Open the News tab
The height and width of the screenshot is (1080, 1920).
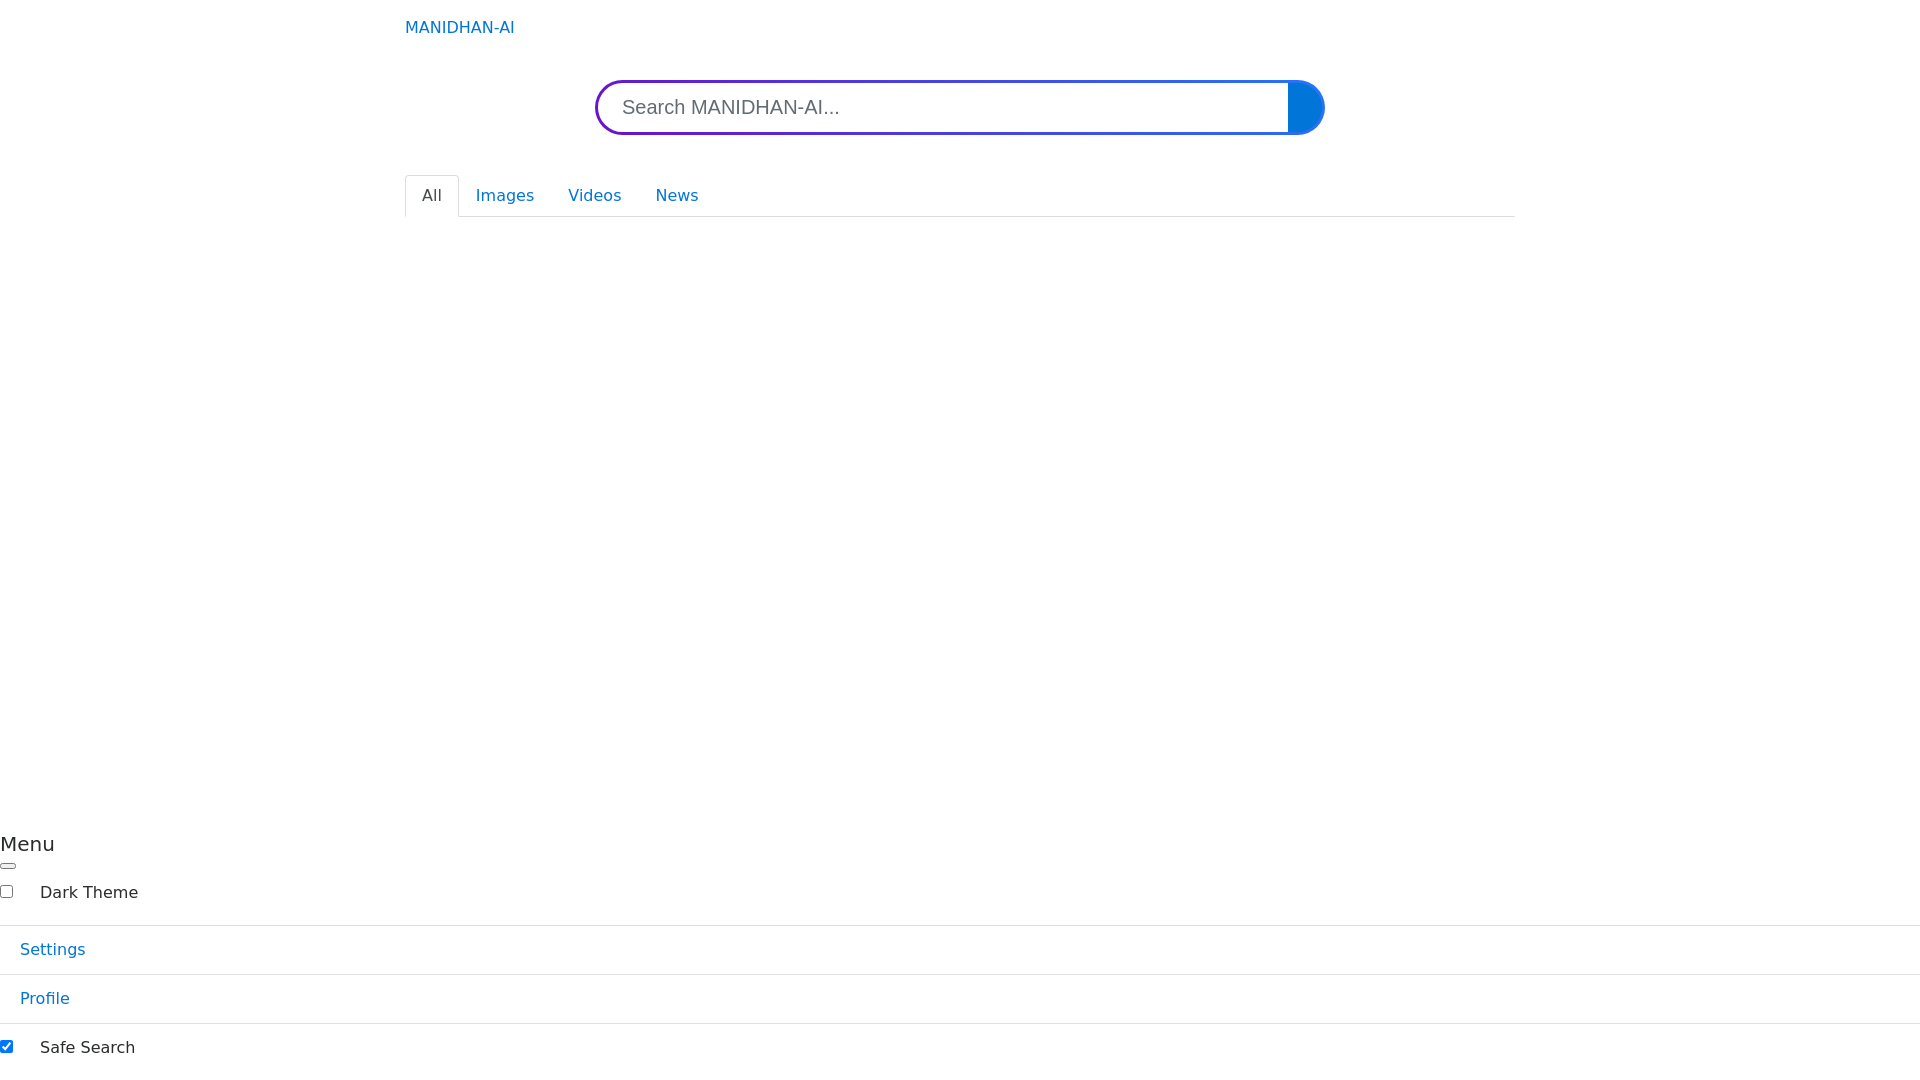676,196
